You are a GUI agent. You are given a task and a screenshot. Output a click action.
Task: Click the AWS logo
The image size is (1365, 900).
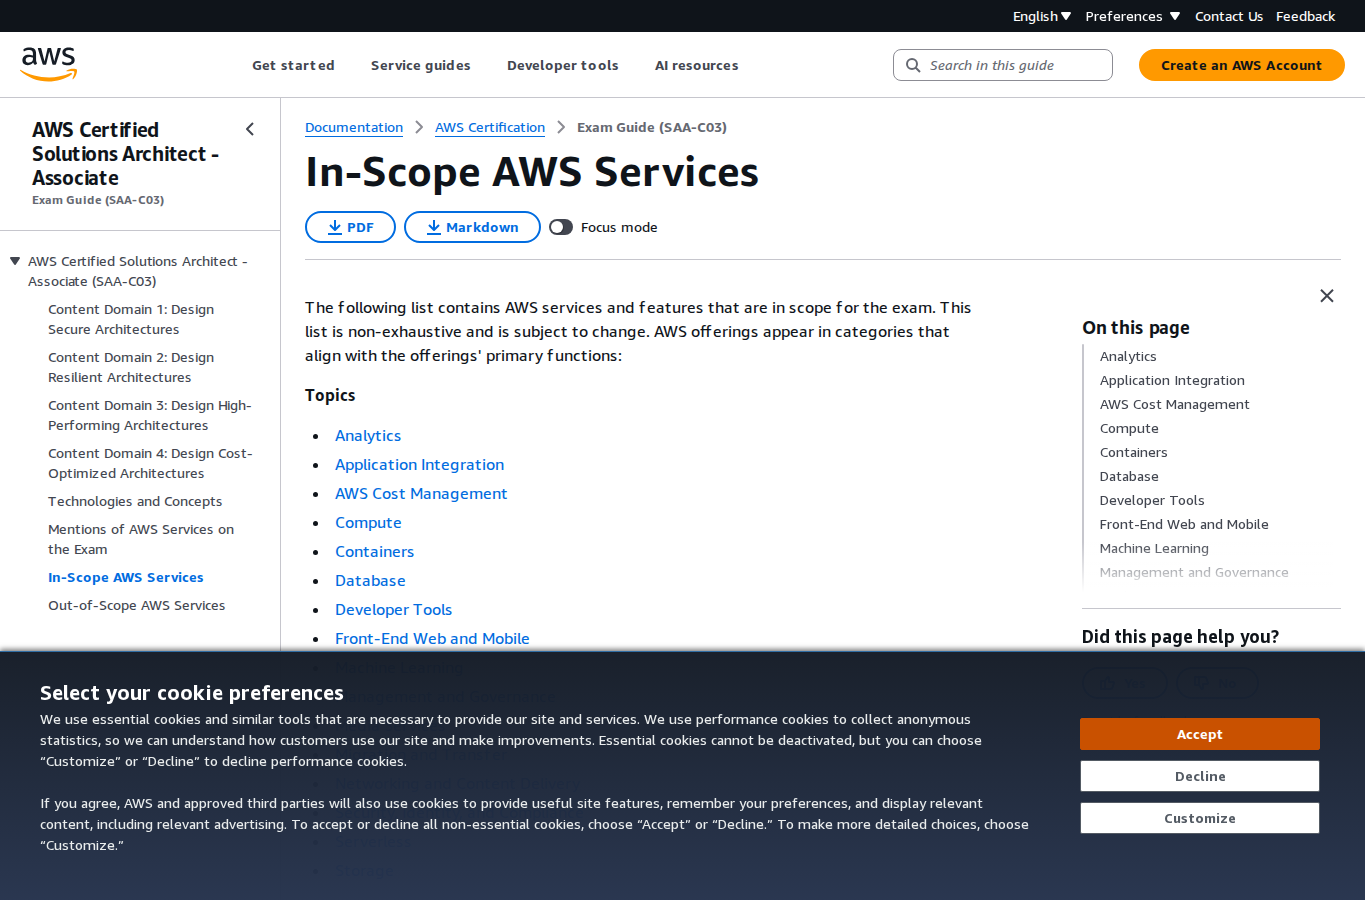[49, 64]
